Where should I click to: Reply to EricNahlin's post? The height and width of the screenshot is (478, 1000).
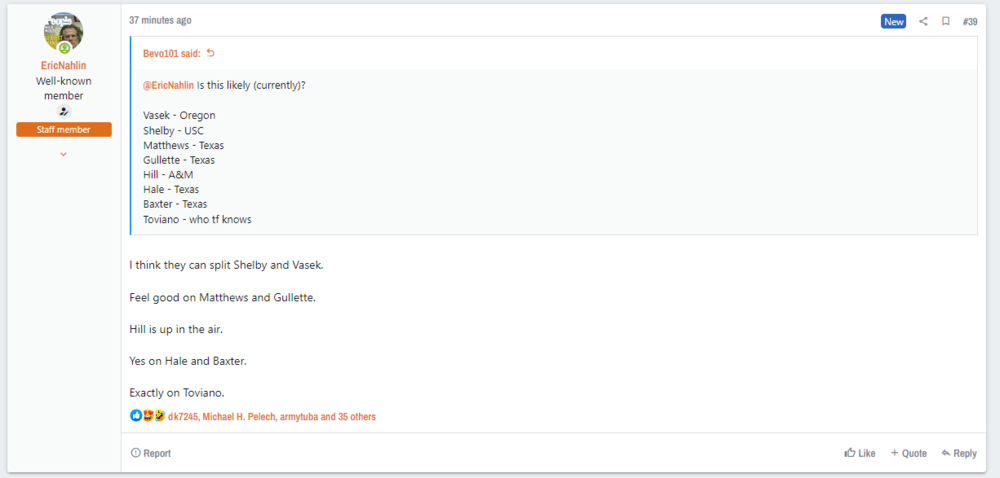pos(958,453)
